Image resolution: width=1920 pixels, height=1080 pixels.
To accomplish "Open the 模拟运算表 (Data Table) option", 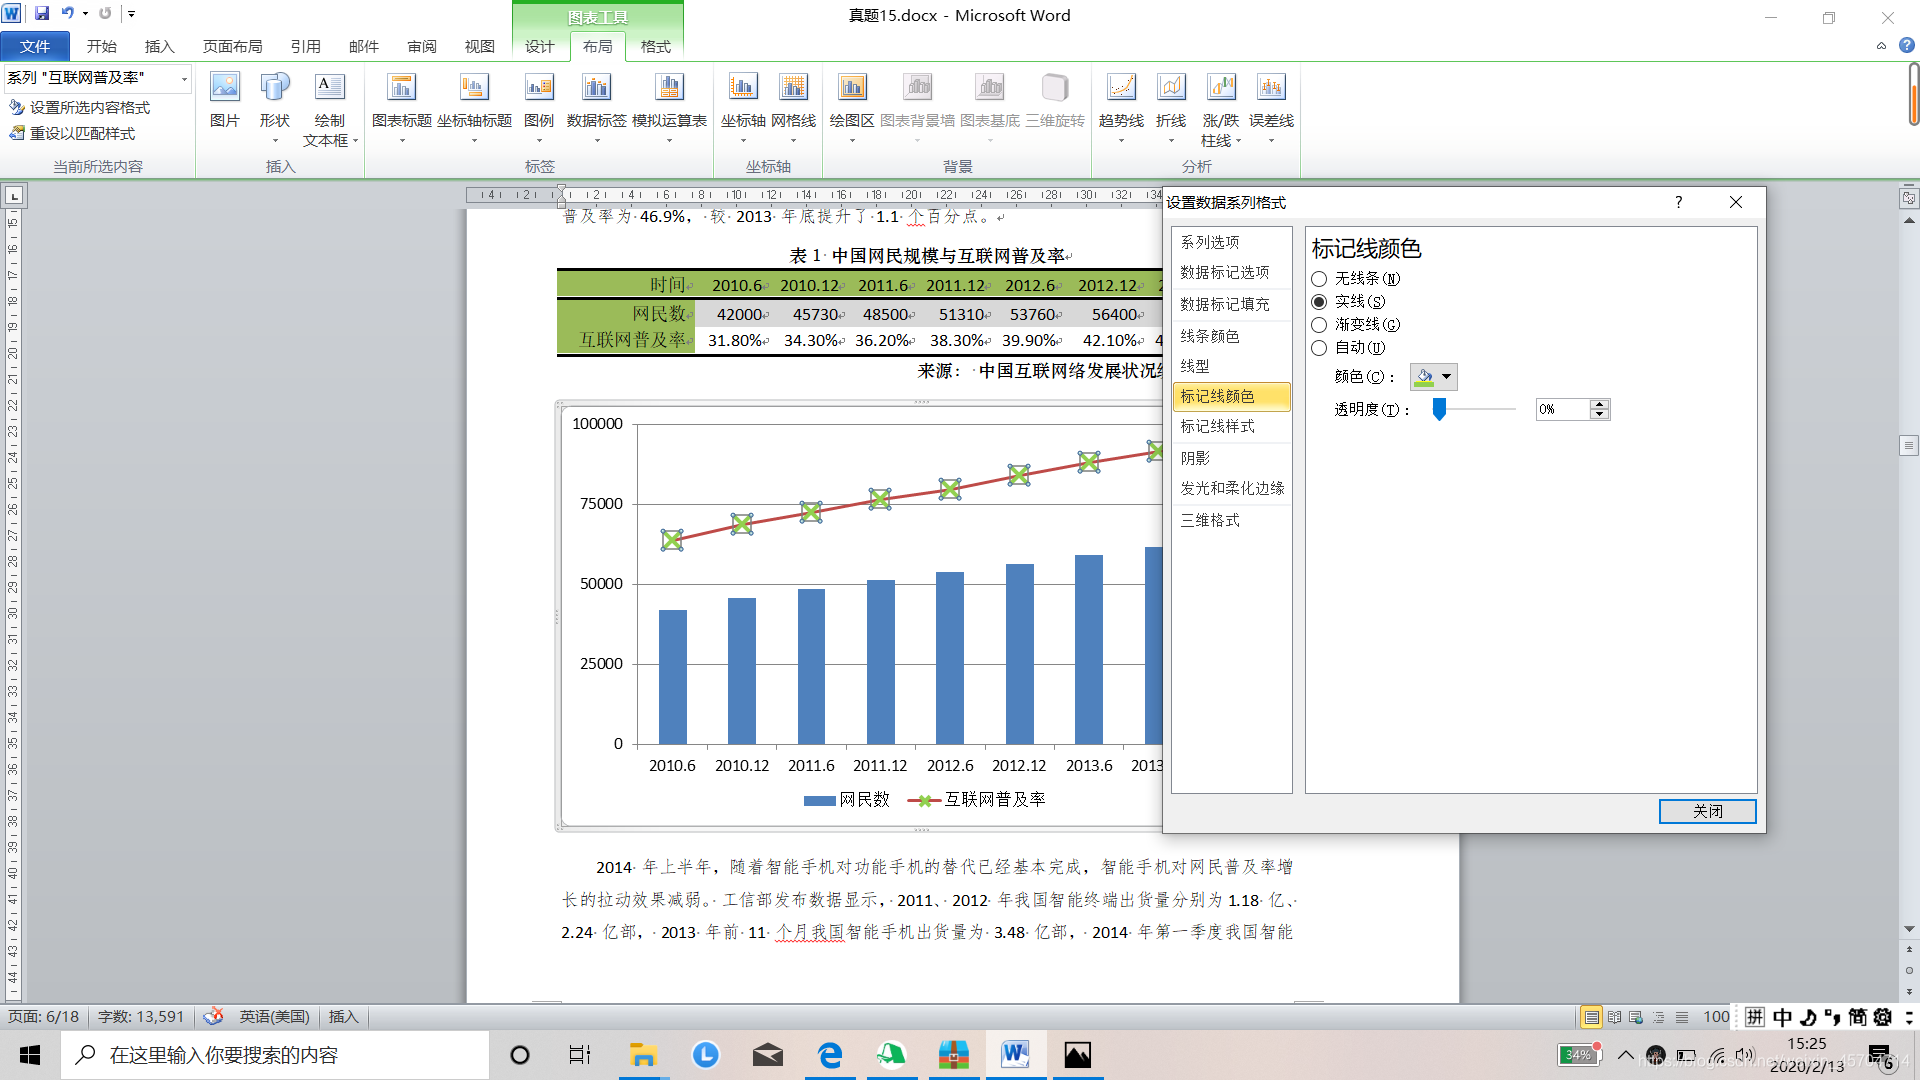I will (669, 89).
